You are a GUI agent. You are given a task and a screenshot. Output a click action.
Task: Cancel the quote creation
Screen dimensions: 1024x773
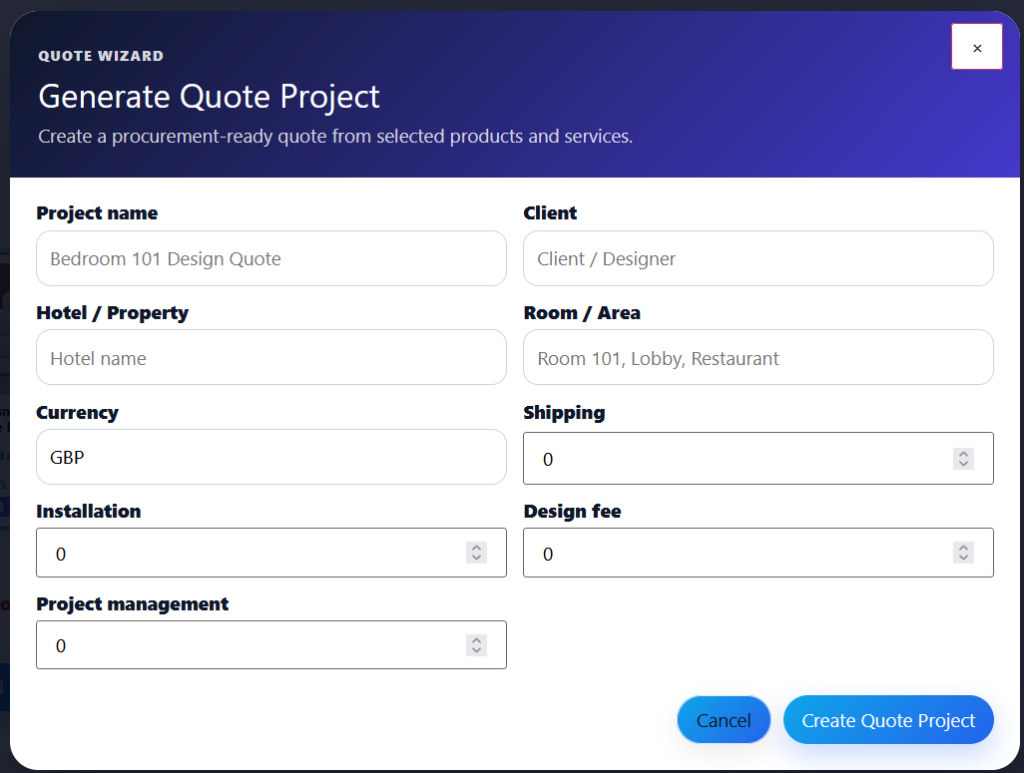(x=724, y=719)
